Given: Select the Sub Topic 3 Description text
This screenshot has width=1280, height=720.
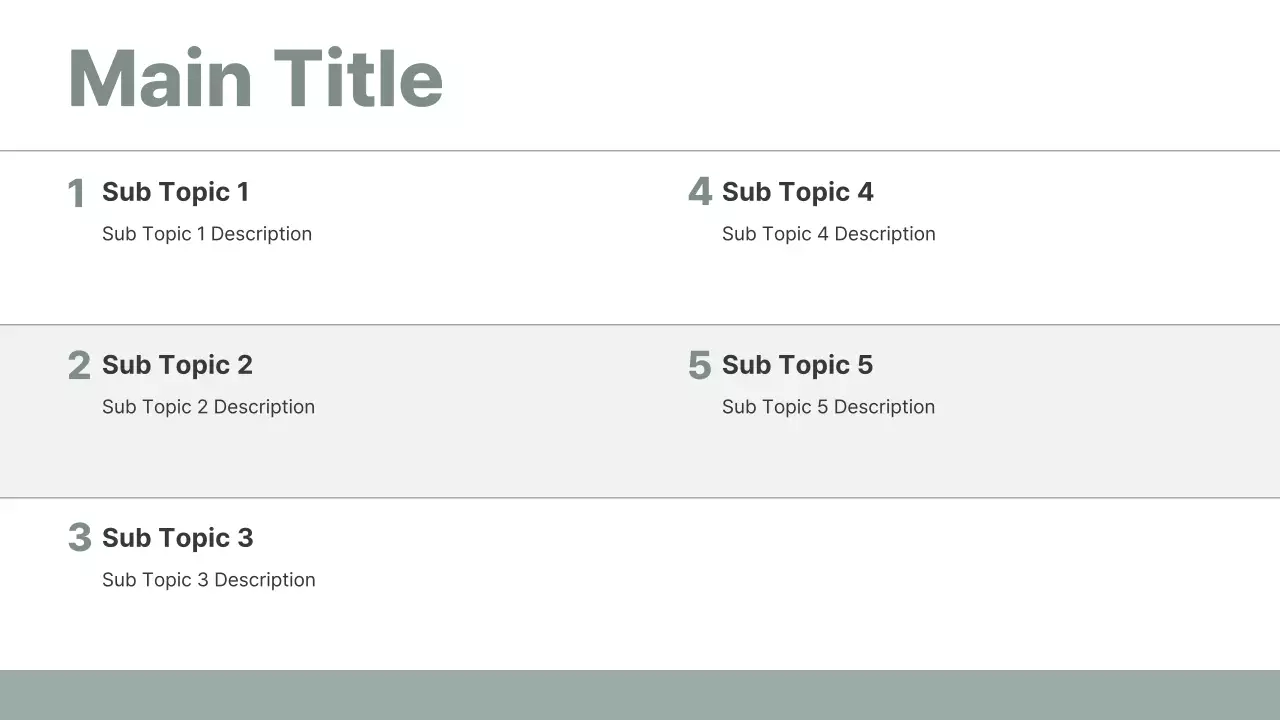Looking at the screenshot, I should click(208, 580).
